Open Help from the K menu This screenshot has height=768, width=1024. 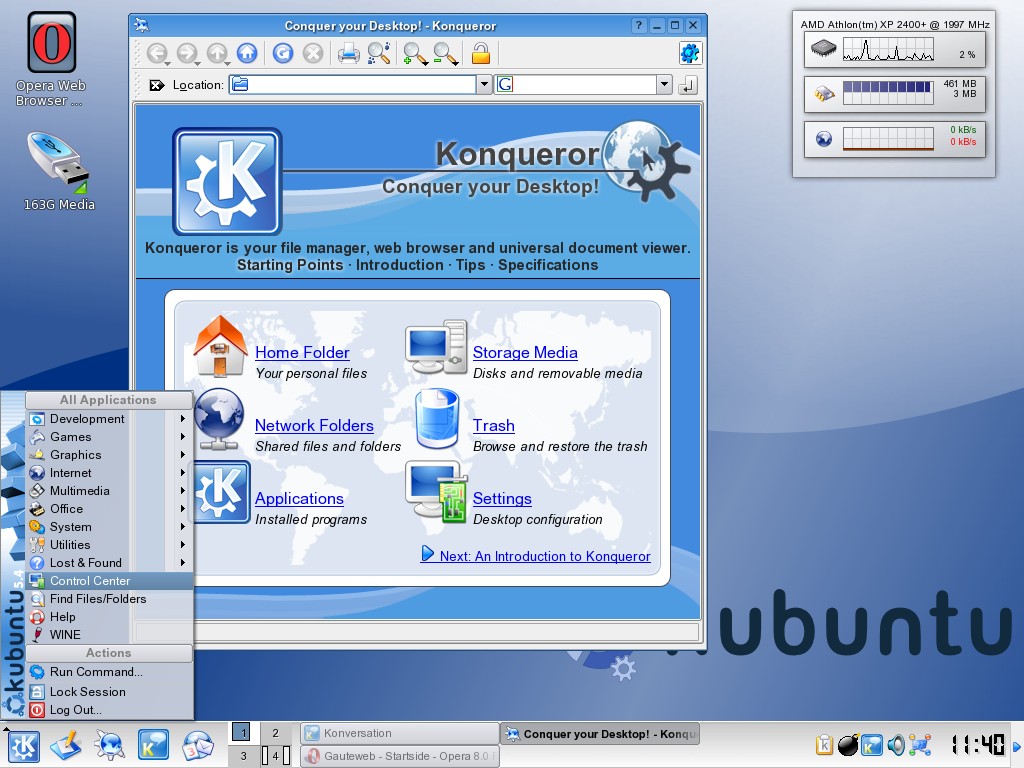(109, 616)
